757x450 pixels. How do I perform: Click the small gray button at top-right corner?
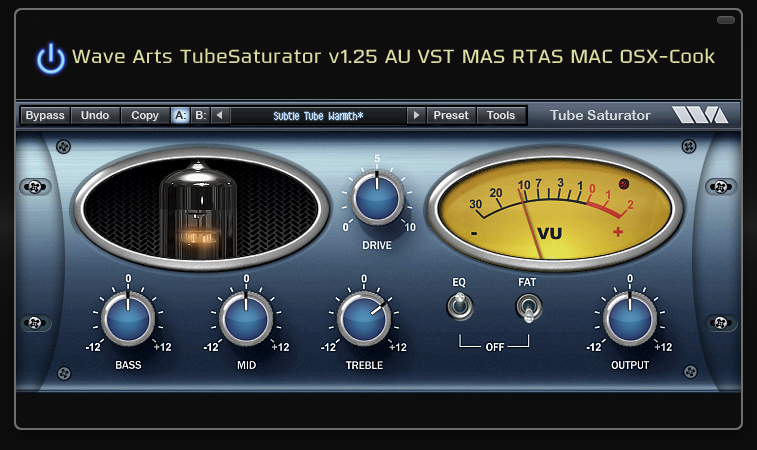tap(726, 20)
